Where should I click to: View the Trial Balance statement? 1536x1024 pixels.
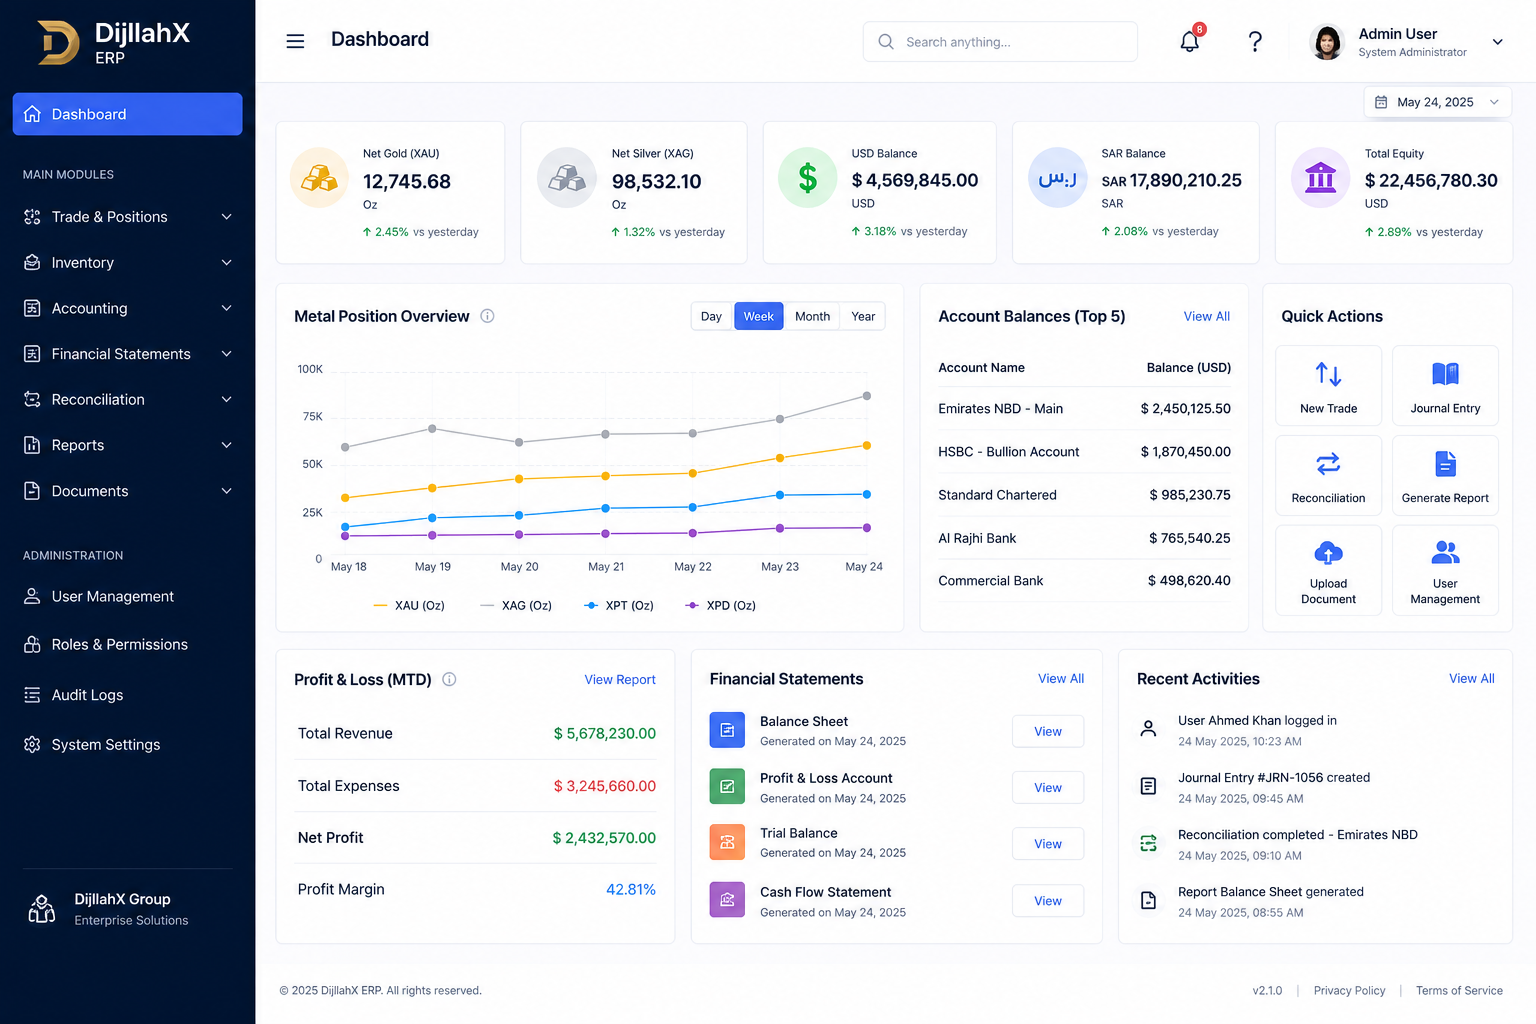pos(1048,844)
